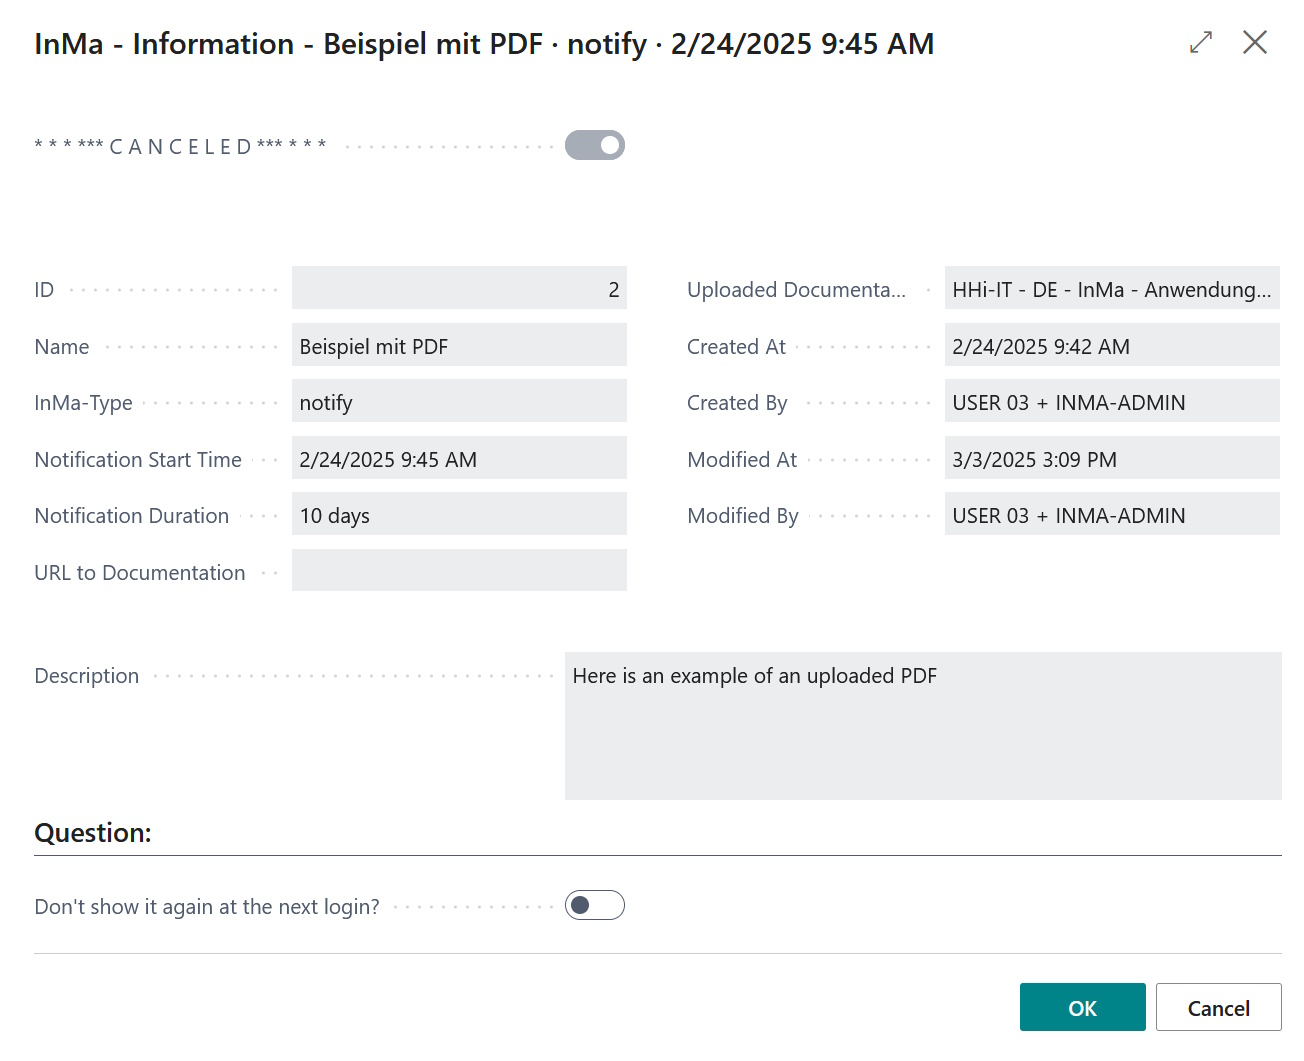Screen dimensions: 1304x1061
Task: Click inside the Description text area
Action: coord(922,725)
